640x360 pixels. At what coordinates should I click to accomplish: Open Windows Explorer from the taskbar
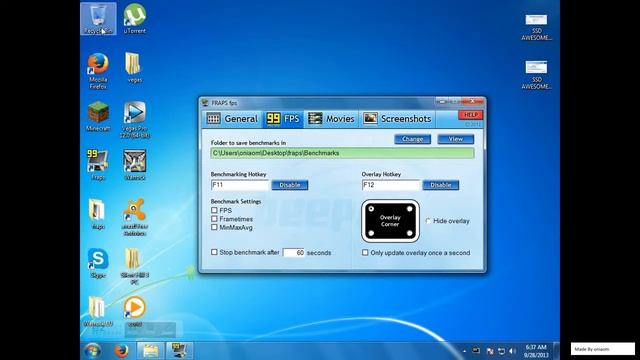150,351
